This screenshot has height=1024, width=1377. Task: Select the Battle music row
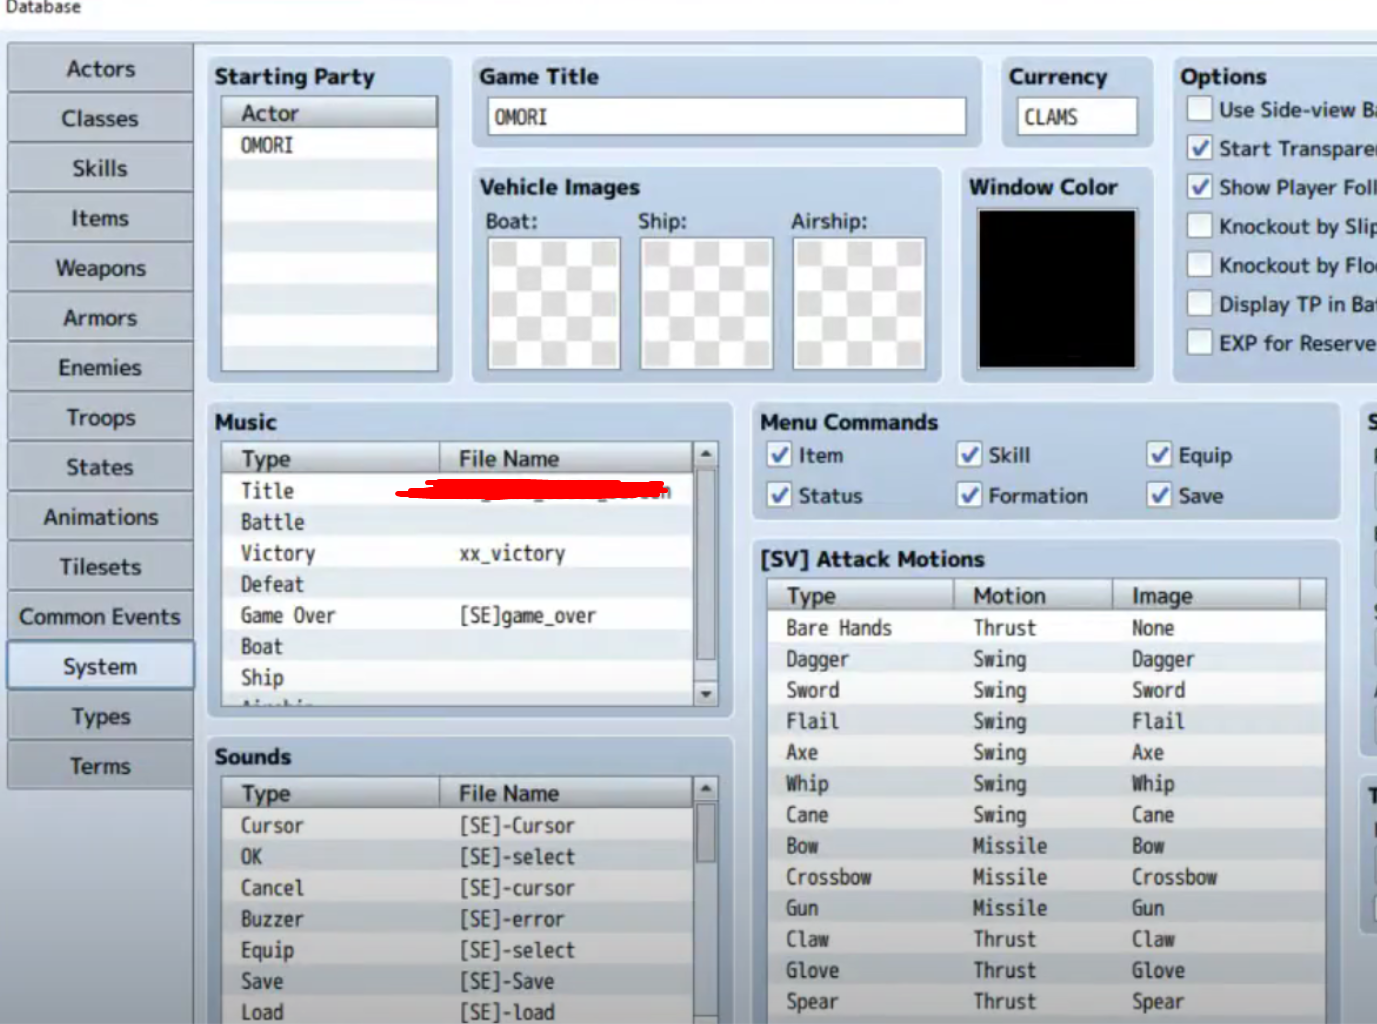point(457,521)
